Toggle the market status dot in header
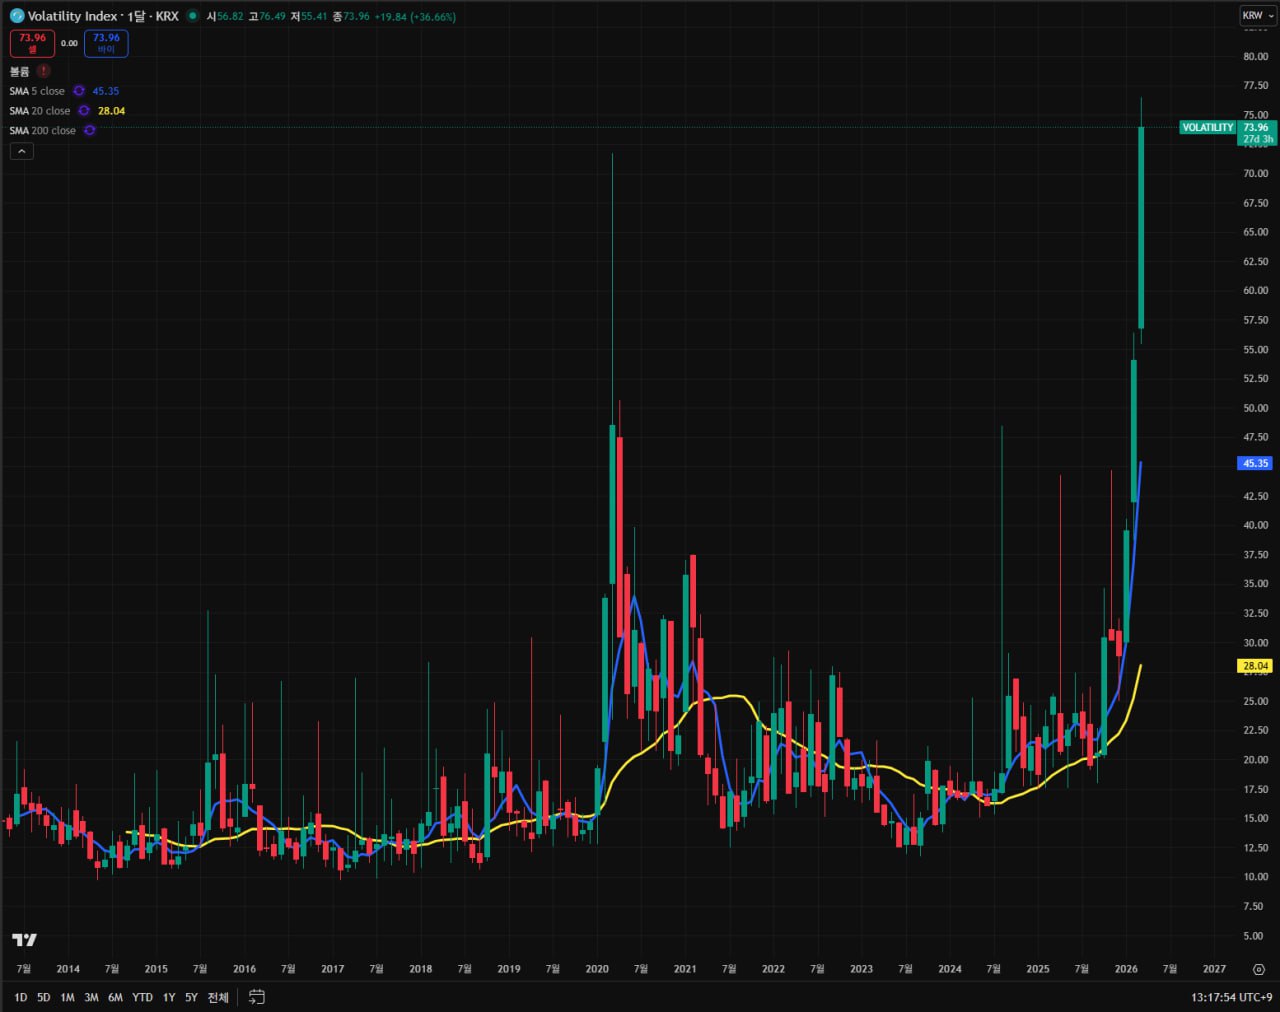This screenshot has width=1280, height=1012. click(190, 16)
